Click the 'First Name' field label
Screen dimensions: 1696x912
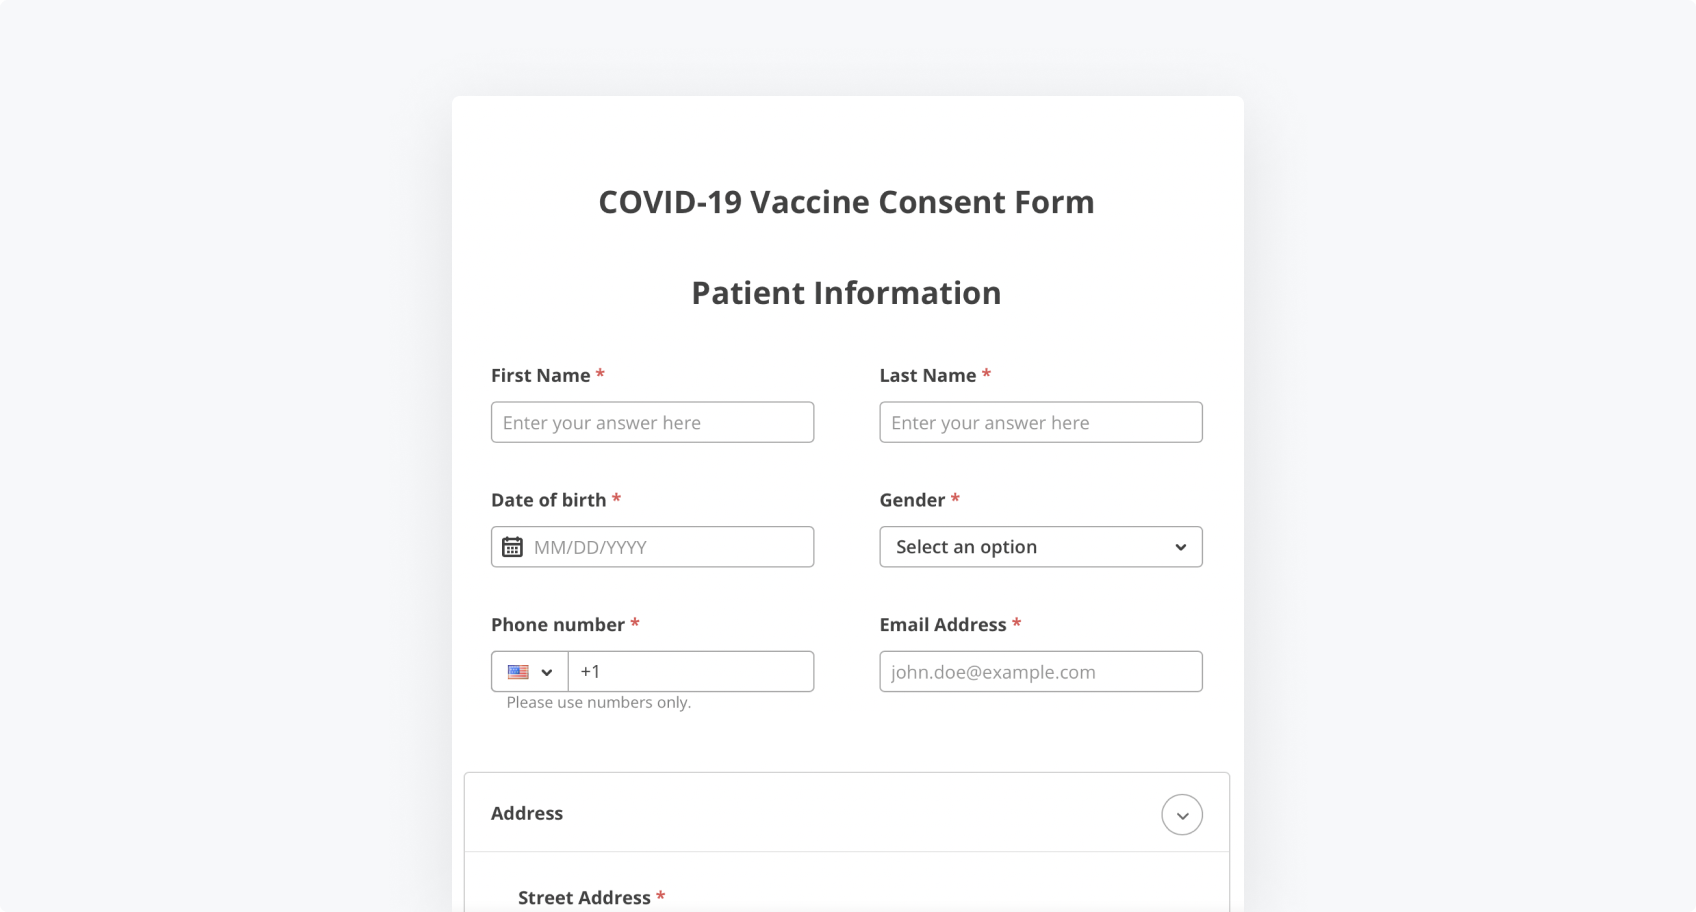541,376
